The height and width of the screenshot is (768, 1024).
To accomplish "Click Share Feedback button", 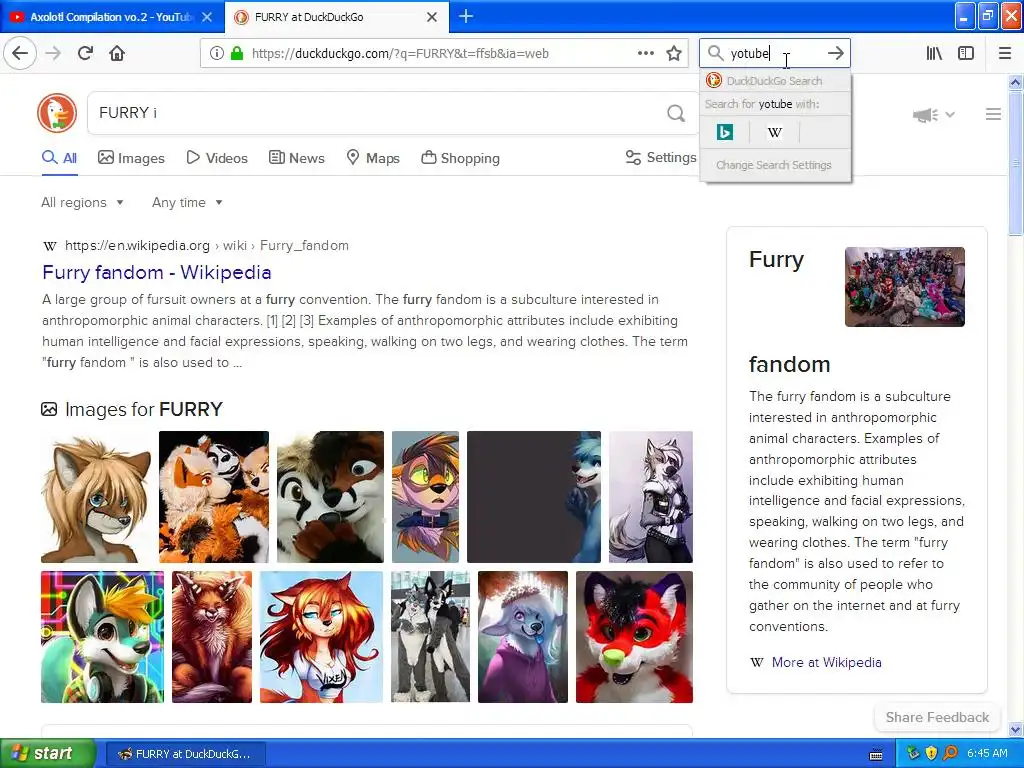I will pos(937,717).
